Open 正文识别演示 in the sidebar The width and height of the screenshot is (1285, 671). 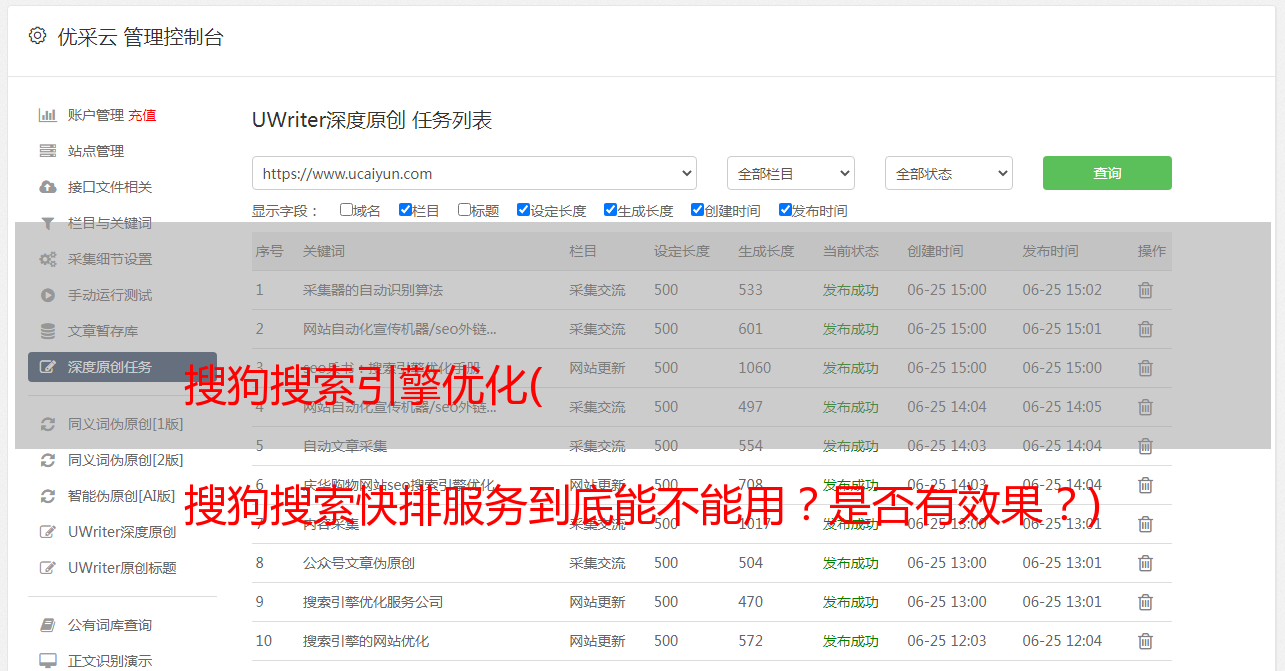pyautogui.click(x=110, y=661)
